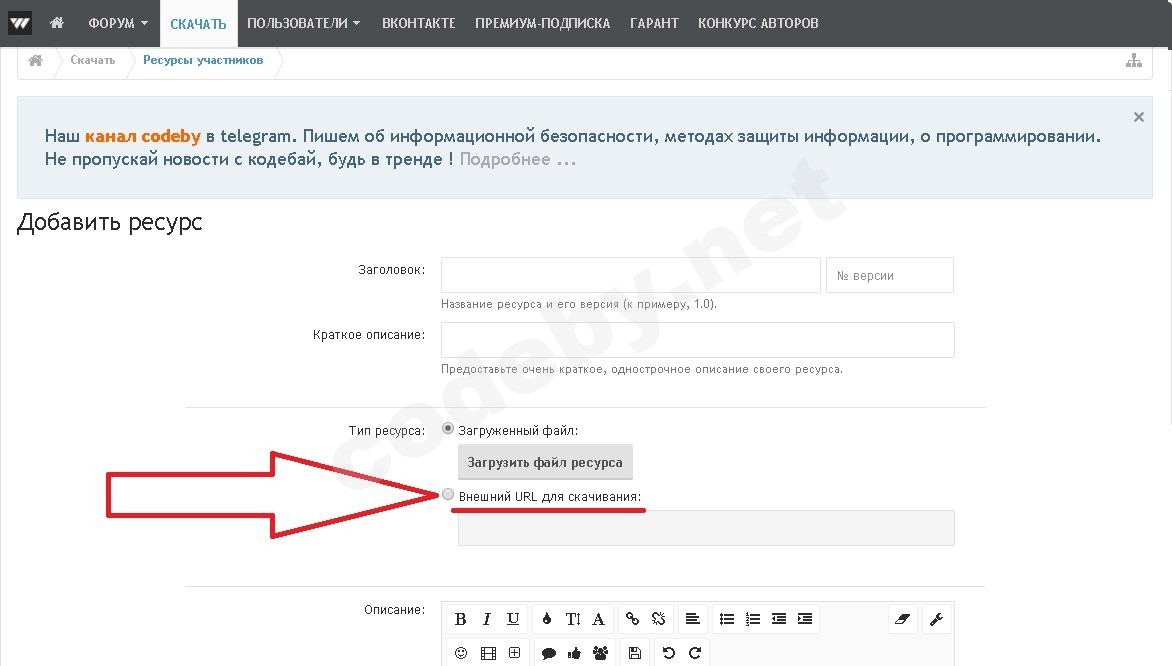The width and height of the screenshot is (1172, 666).
Task: Click the 'Тип ресурса:' label
Action: coord(386,431)
